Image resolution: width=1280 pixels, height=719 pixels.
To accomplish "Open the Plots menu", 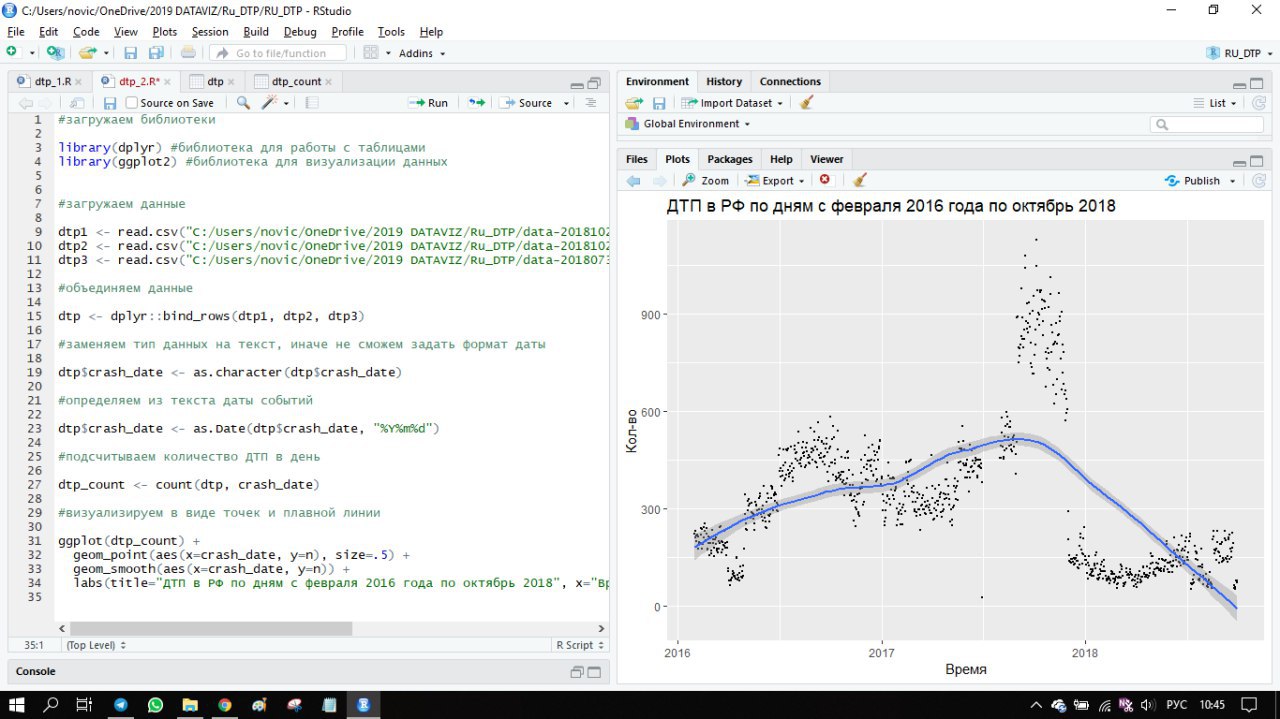I will coord(165,32).
